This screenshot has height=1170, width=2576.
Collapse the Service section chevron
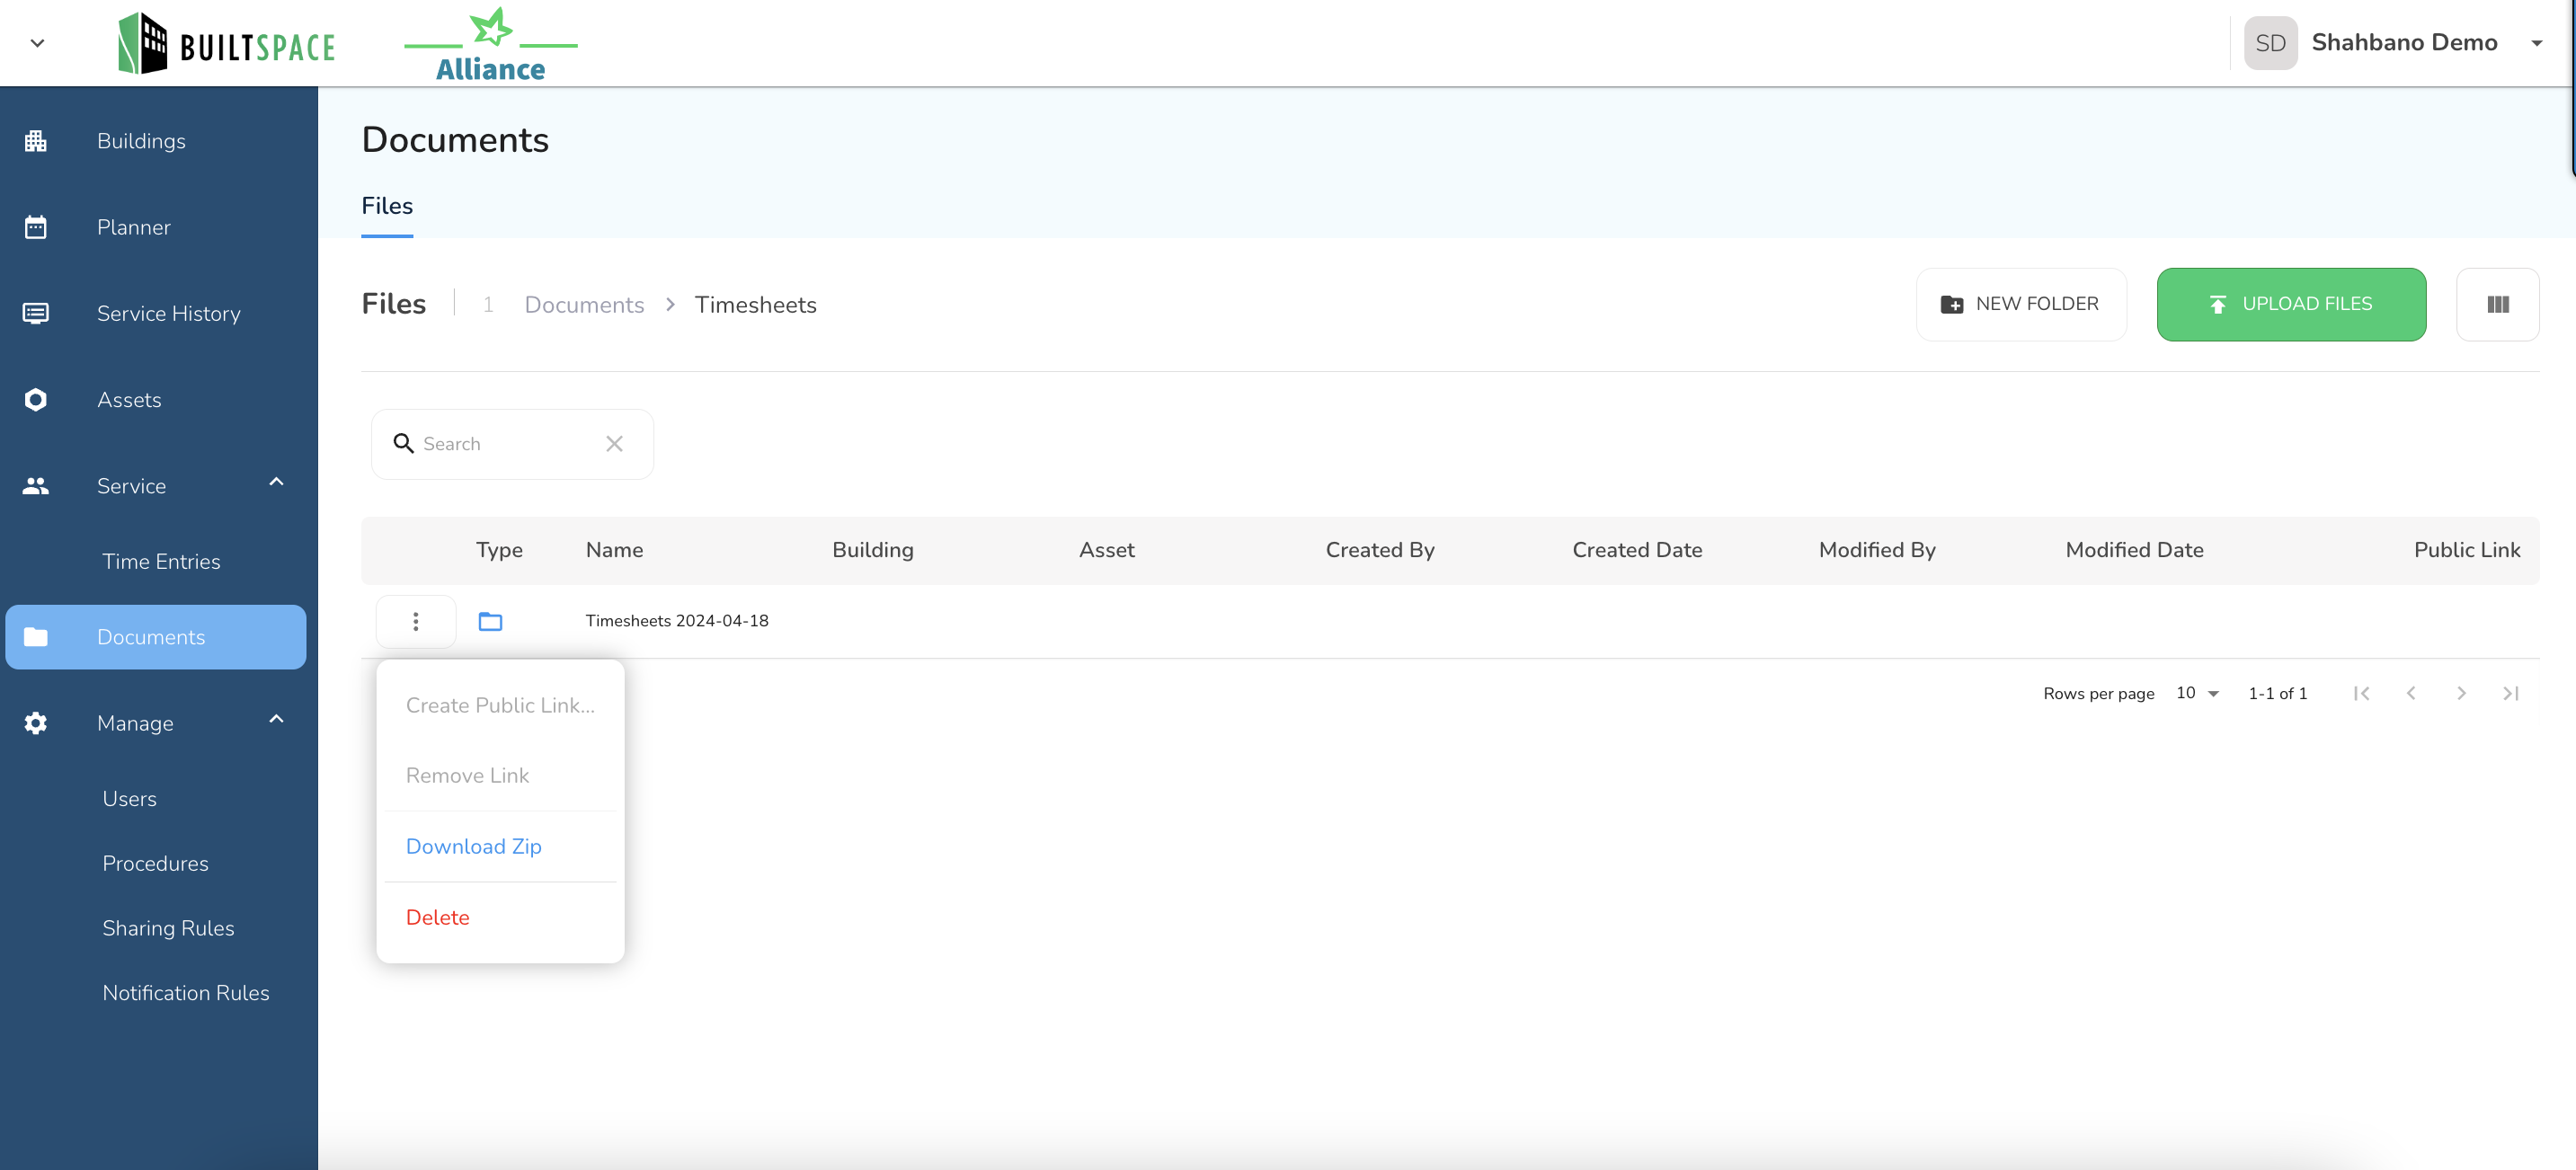point(276,482)
